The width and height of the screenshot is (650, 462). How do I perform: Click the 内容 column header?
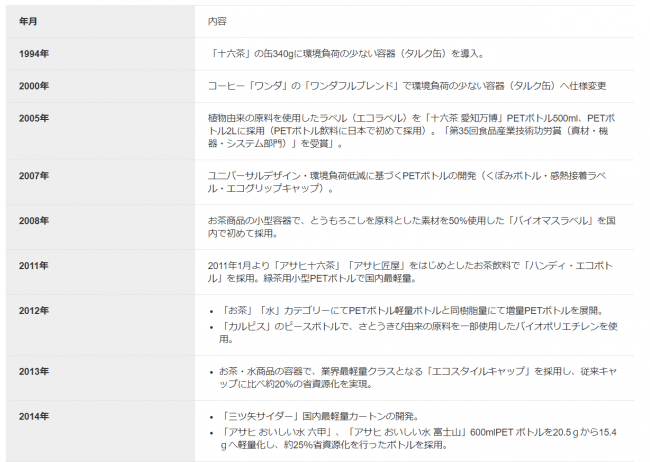click(x=217, y=21)
